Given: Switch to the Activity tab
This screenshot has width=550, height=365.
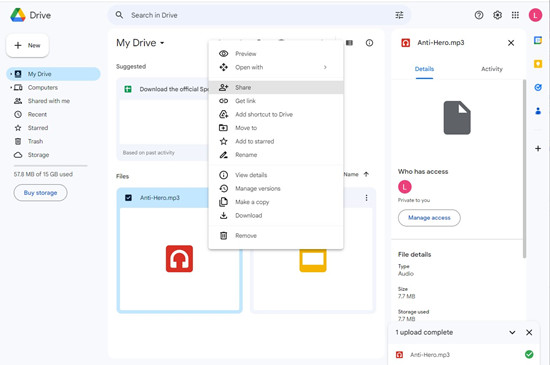Looking at the screenshot, I should 492,69.
